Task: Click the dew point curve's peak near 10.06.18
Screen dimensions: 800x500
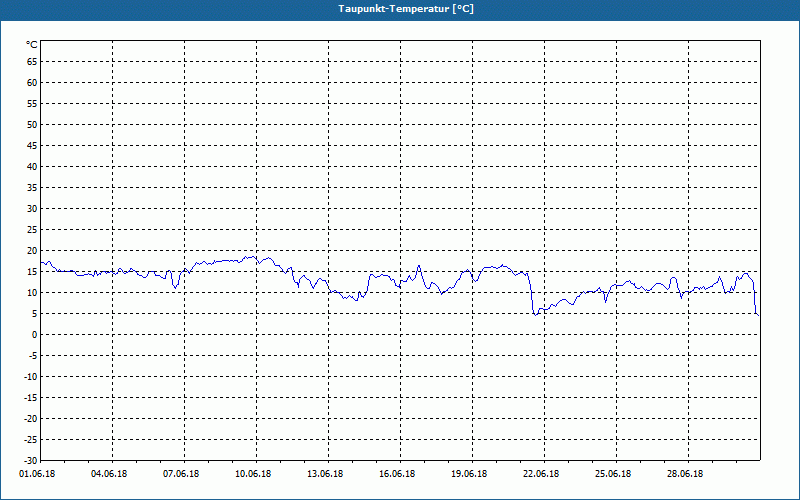Action: tap(251, 257)
